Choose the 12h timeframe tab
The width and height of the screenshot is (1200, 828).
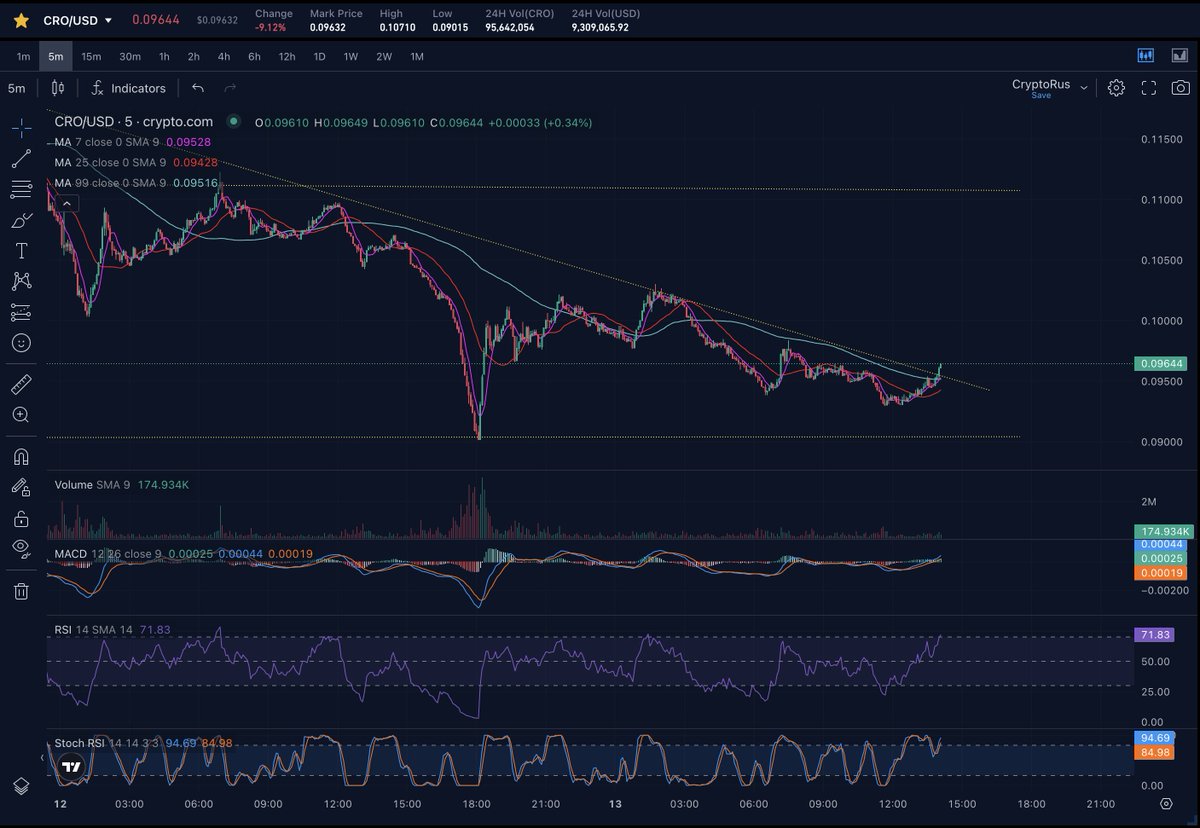(287, 57)
